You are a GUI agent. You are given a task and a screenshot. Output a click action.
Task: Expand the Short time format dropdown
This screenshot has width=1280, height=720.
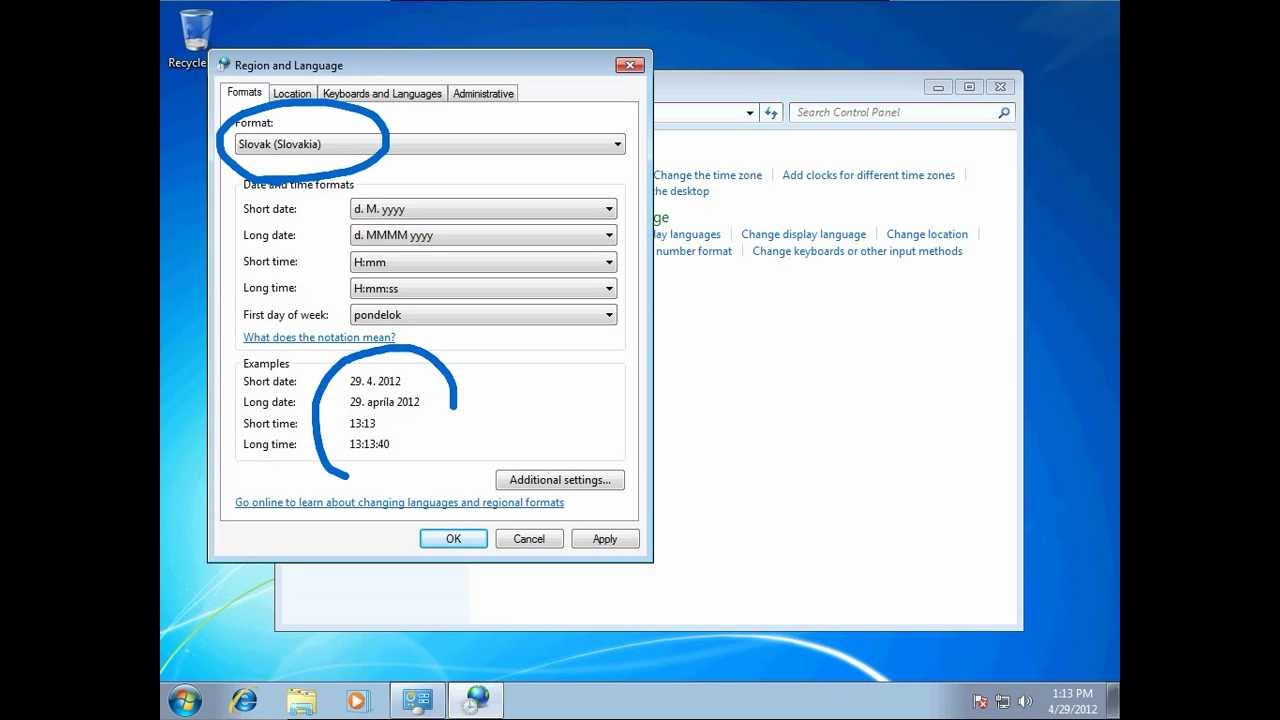click(483, 262)
